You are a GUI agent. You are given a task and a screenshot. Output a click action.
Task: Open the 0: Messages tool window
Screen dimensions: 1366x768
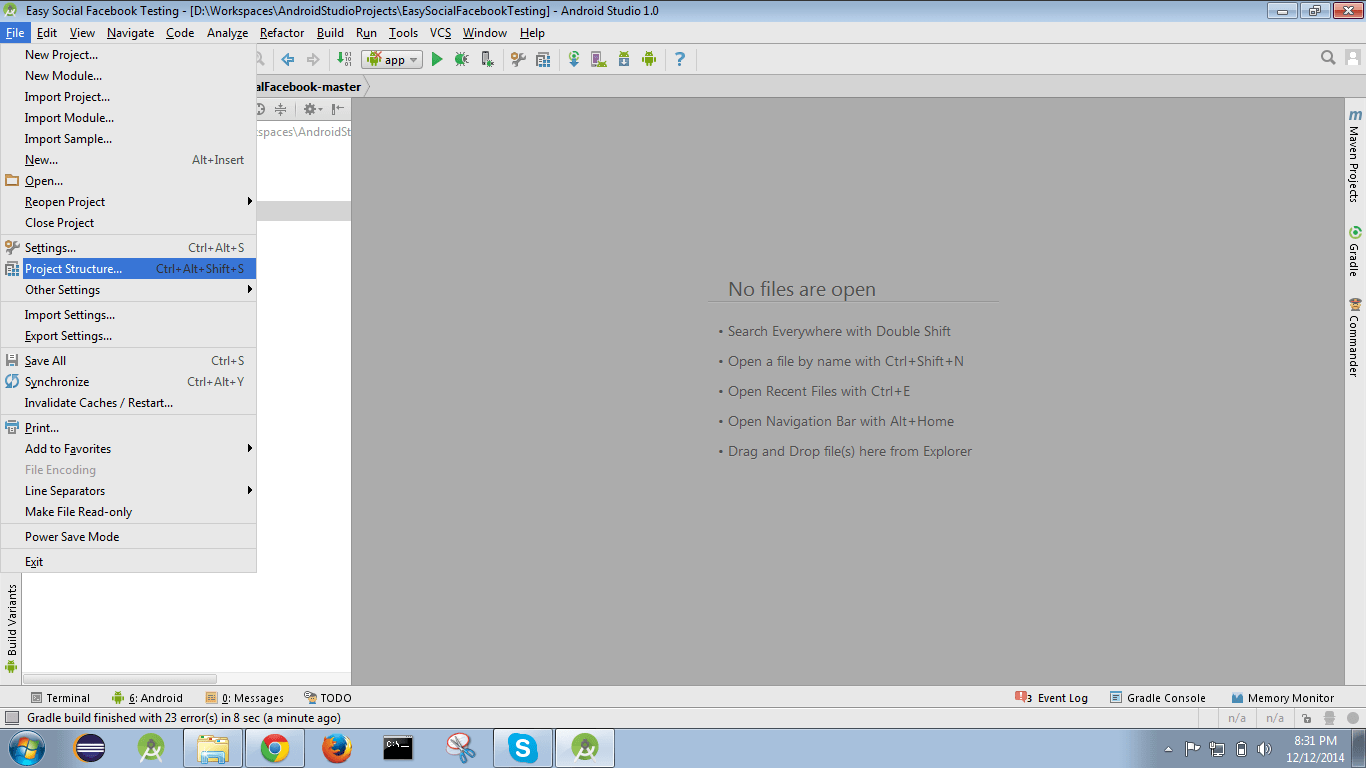[245, 698]
